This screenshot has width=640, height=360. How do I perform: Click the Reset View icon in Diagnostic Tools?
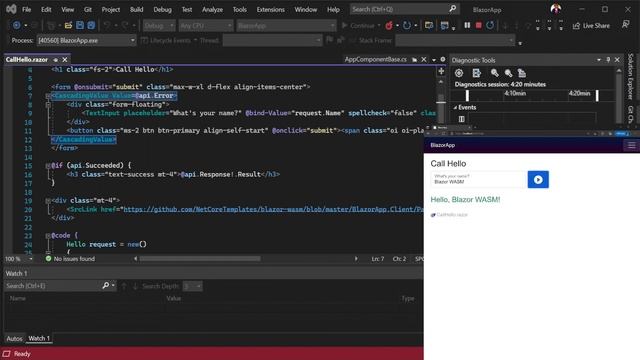(x=522, y=73)
